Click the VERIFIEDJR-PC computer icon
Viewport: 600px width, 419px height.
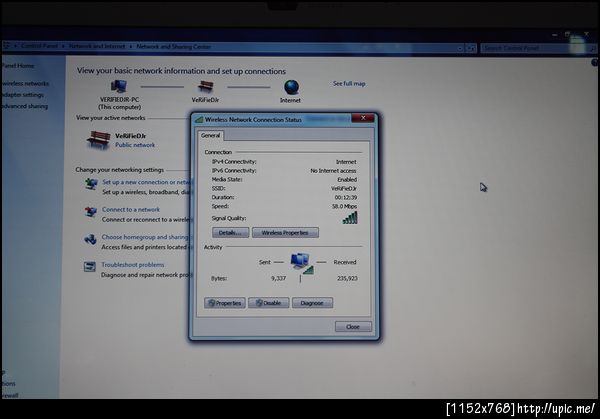119,86
